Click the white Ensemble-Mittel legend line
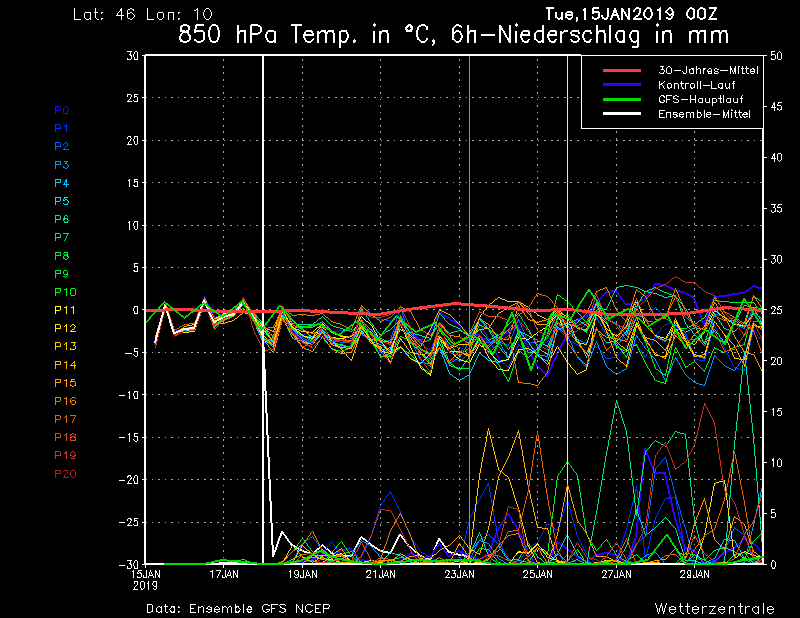800x618 pixels. point(621,114)
